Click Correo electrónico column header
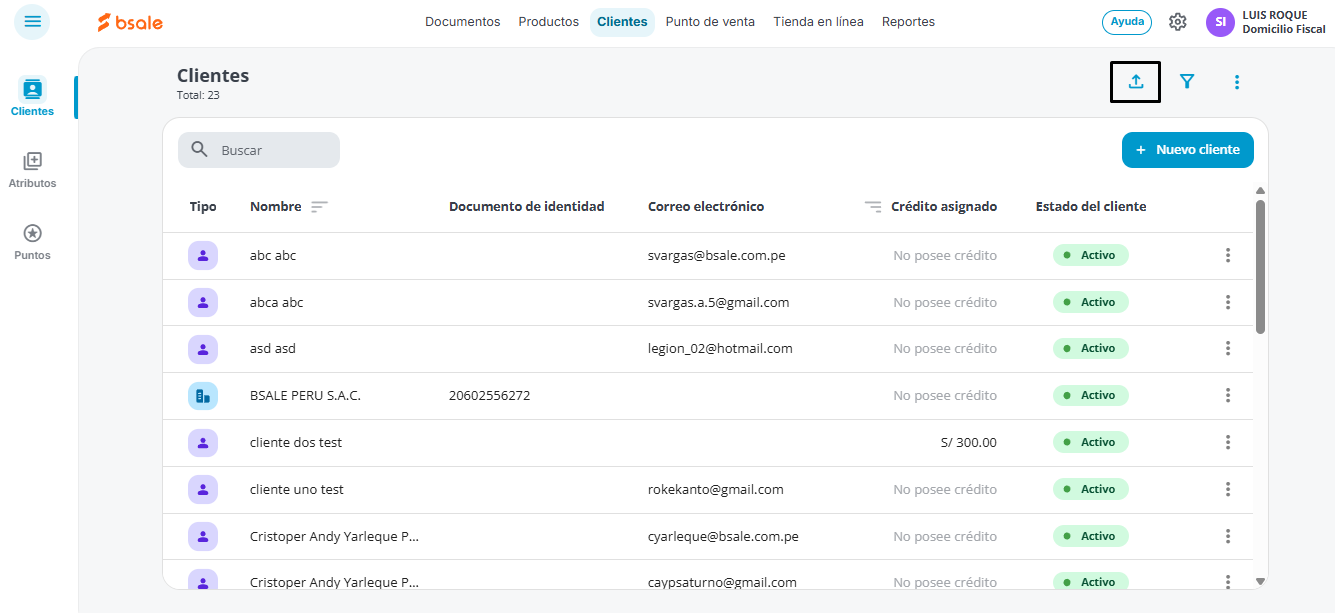Viewport: 1335px width, 613px height. click(705, 207)
